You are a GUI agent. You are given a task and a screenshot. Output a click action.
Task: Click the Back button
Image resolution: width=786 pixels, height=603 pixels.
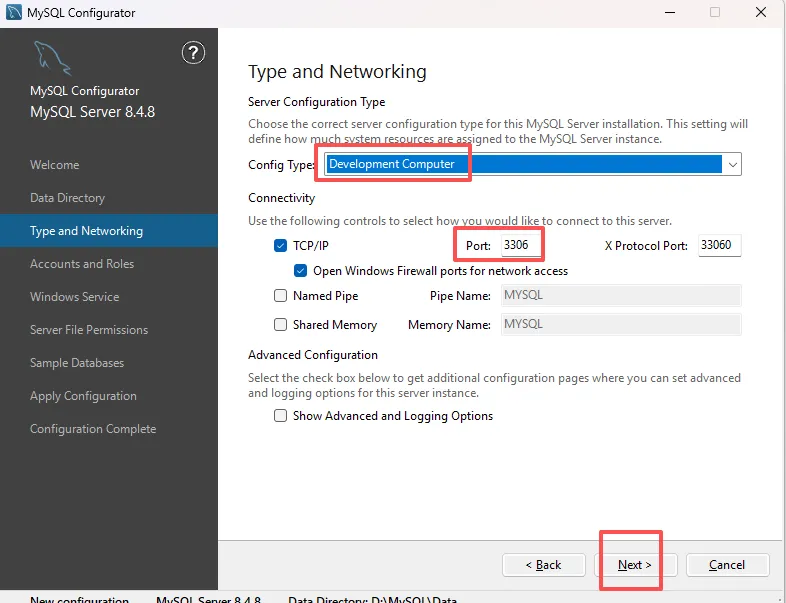pos(543,565)
